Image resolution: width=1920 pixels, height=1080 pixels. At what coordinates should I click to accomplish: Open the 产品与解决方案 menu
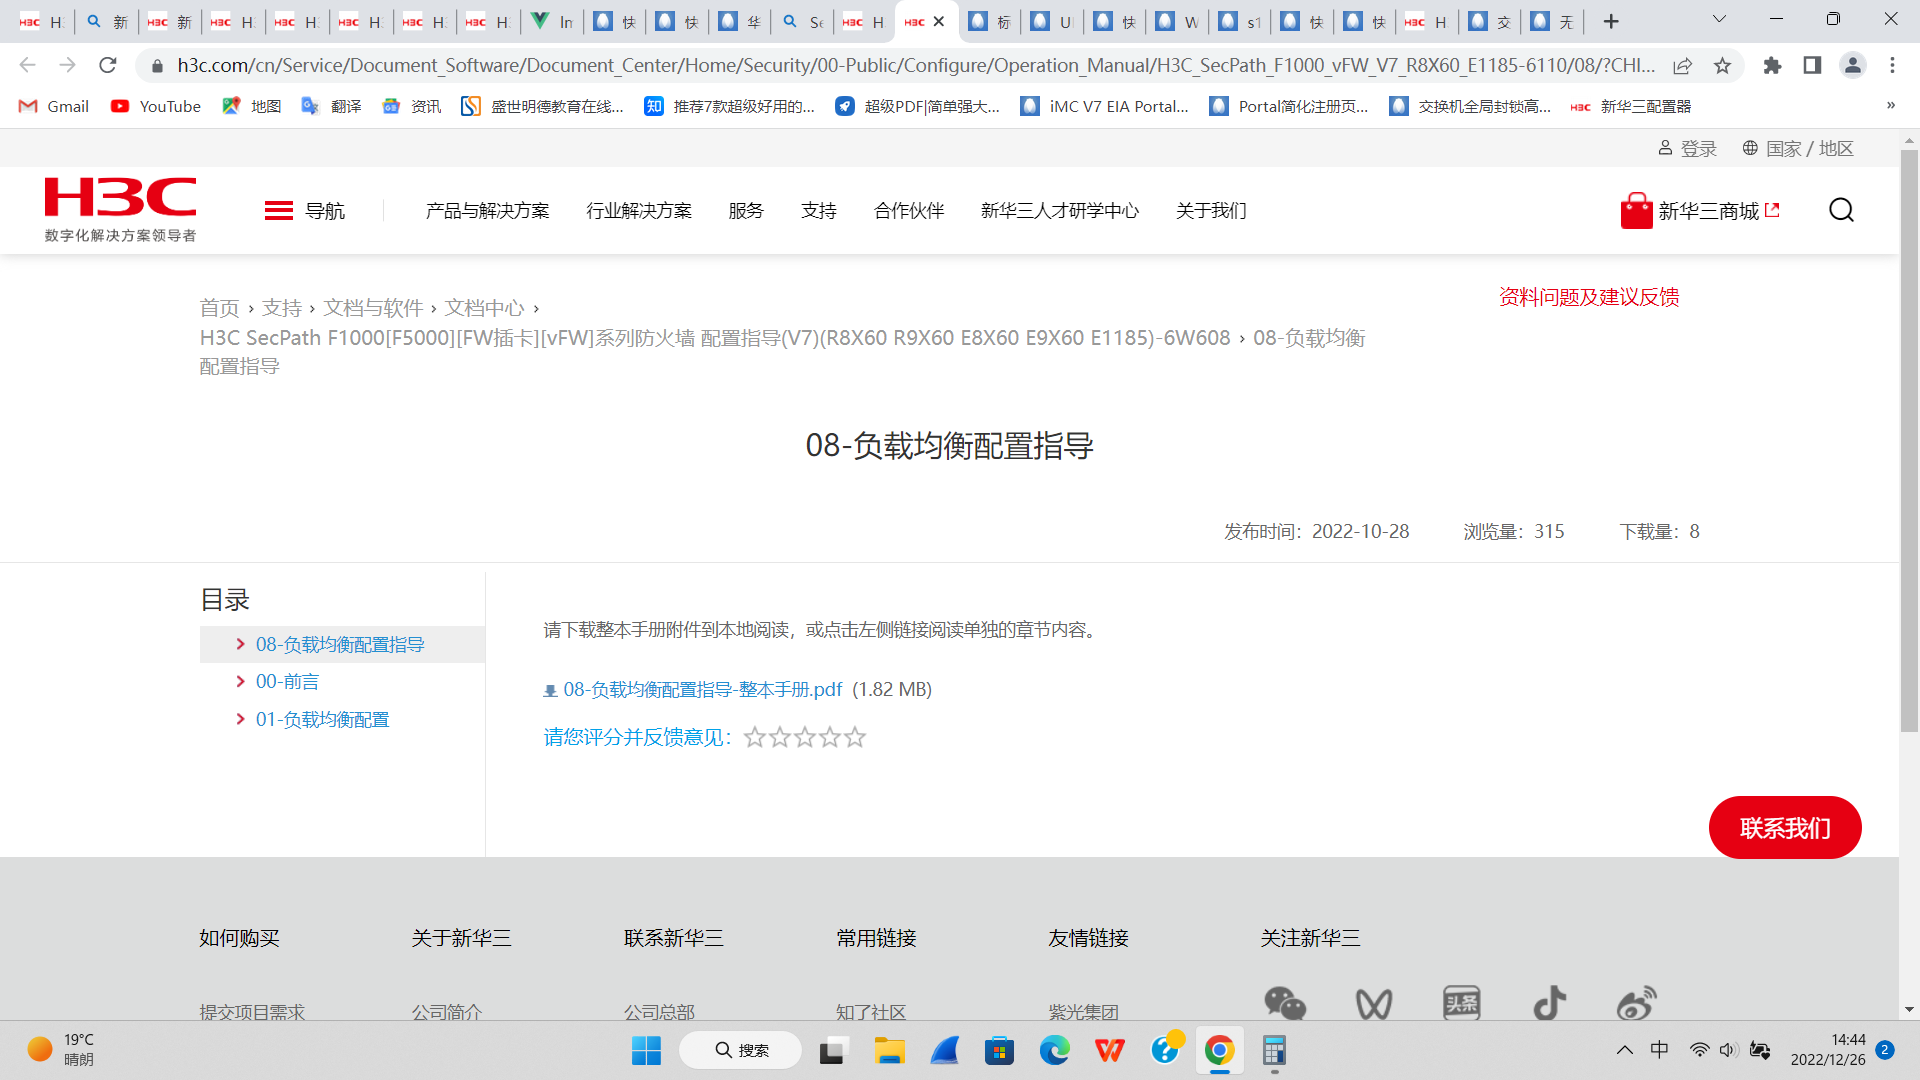(487, 211)
